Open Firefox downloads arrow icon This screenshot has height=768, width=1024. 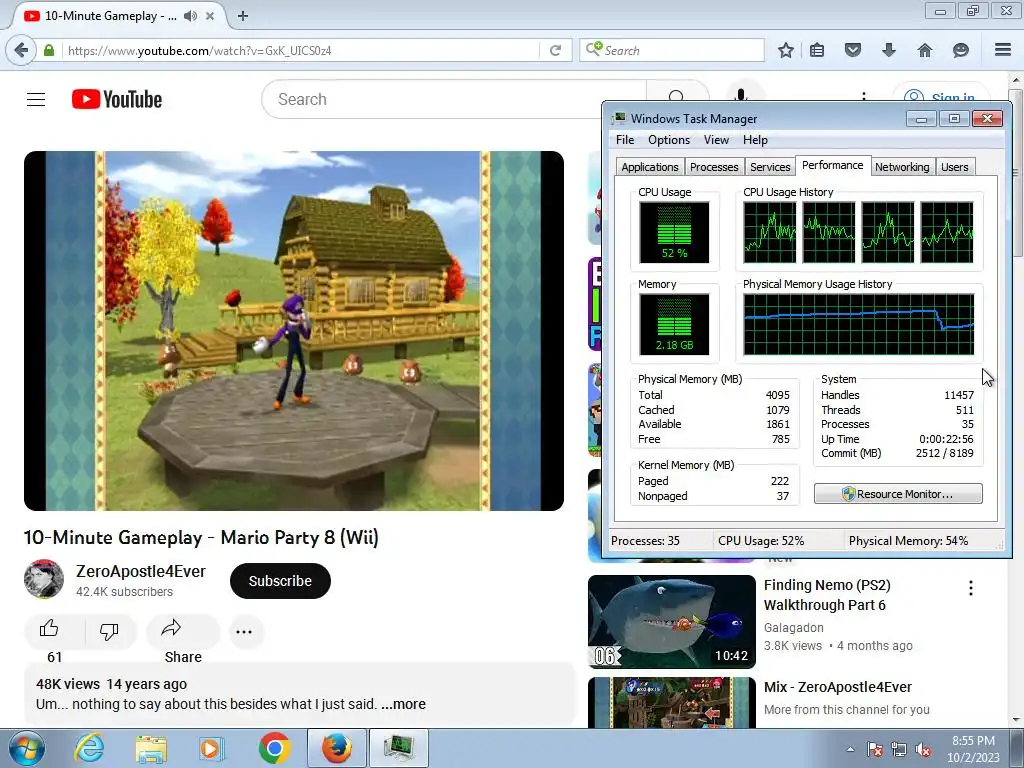888,50
